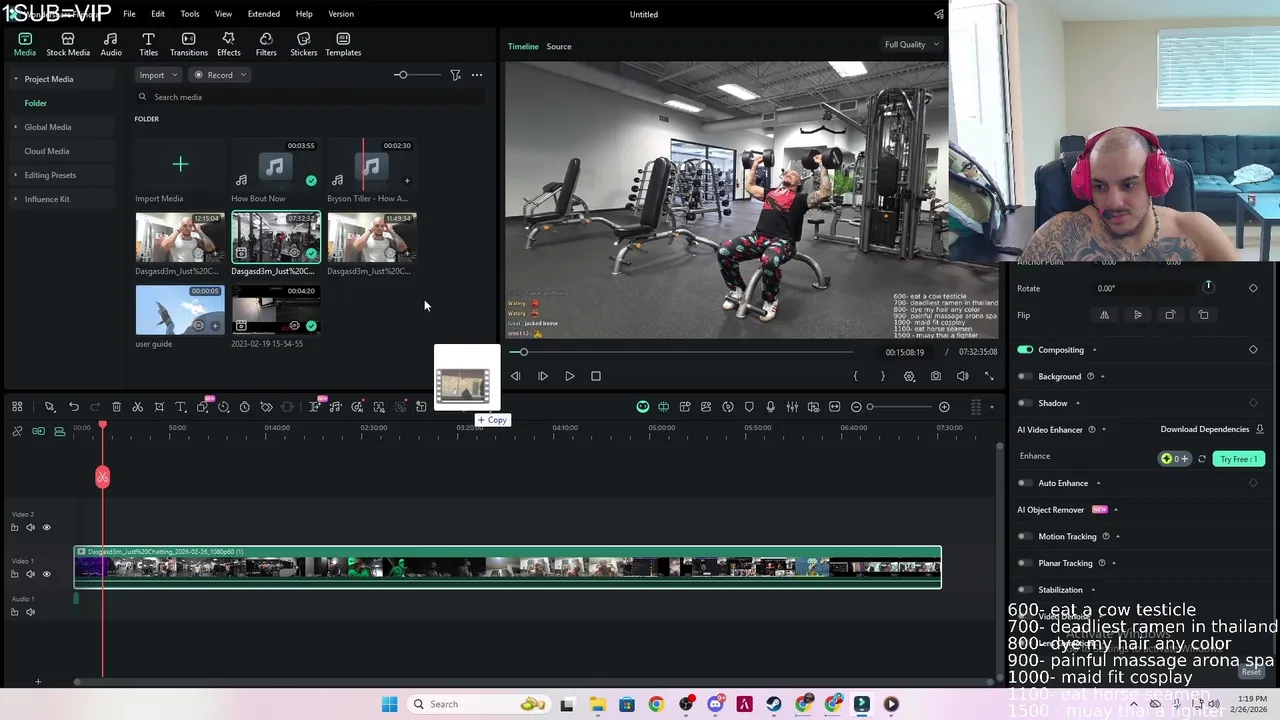This screenshot has height=720, width=1280.
Task: Open the File menu
Action: click(129, 14)
